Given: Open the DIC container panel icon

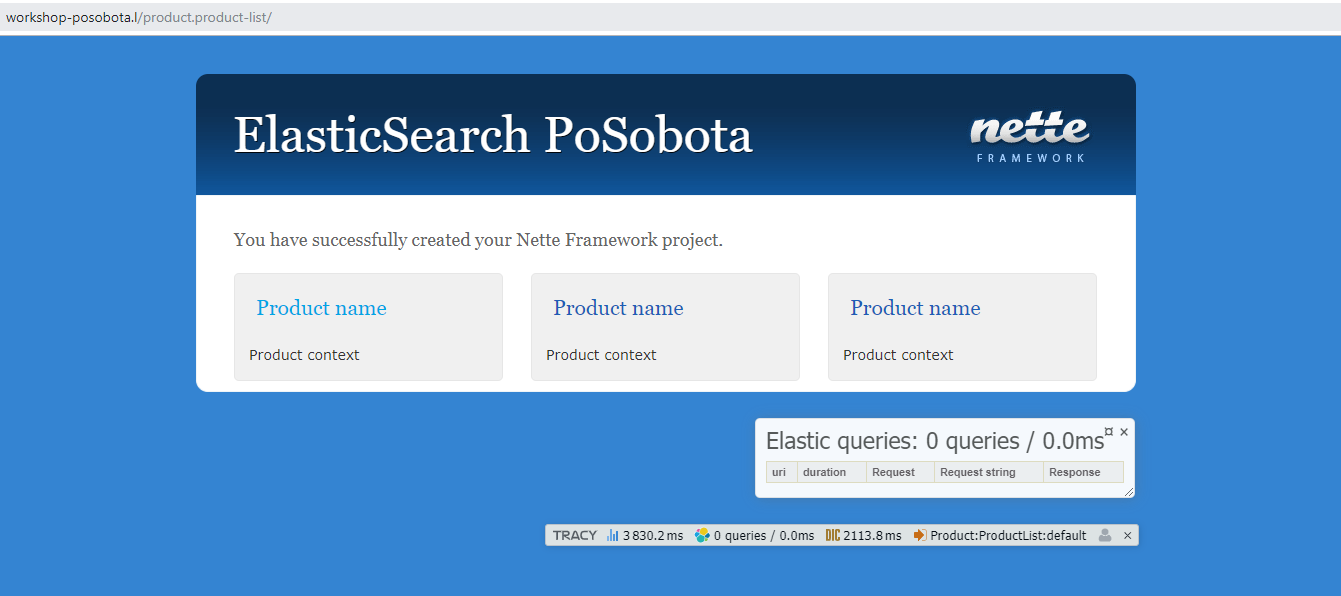Looking at the screenshot, I should click(832, 535).
